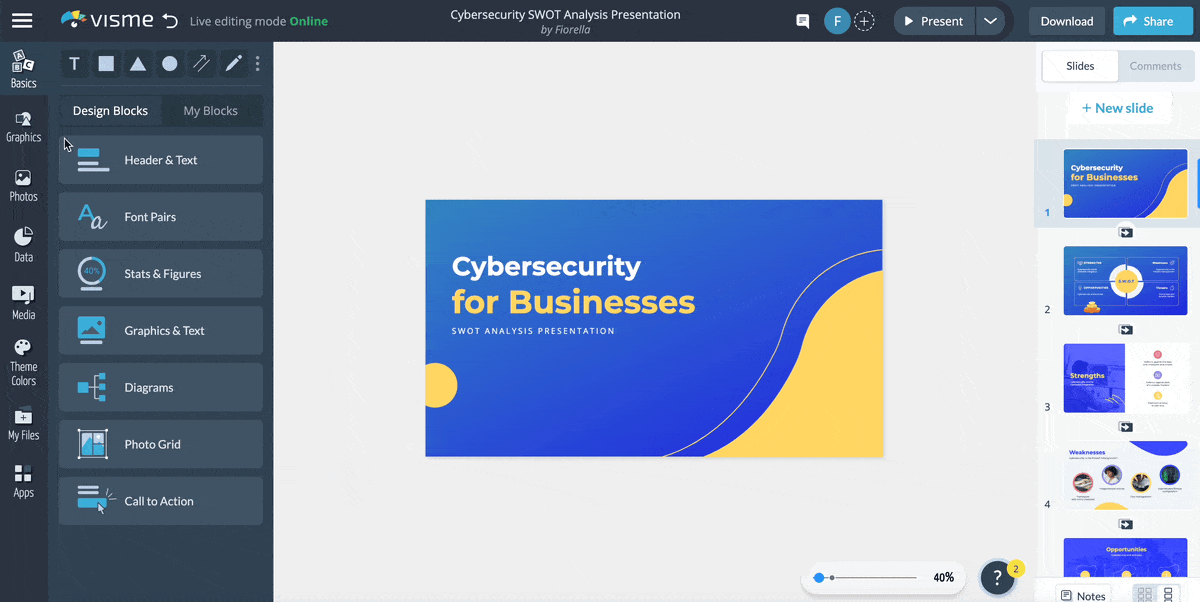Select the Ellipse shape tool
1200x602 pixels.
(170, 63)
